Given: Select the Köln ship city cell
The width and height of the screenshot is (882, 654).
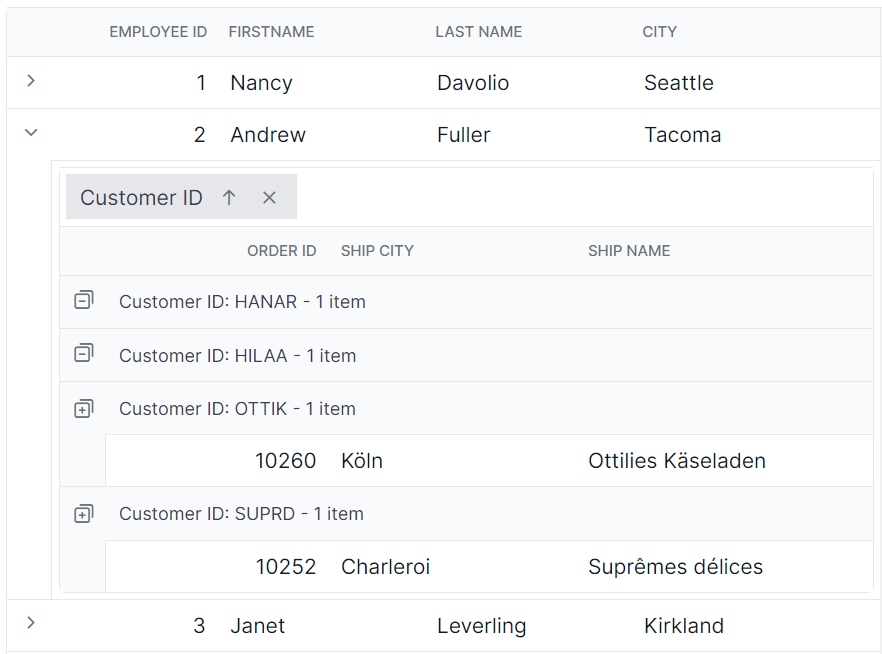Looking at the screenshot, I should click(x=362, y=461).
